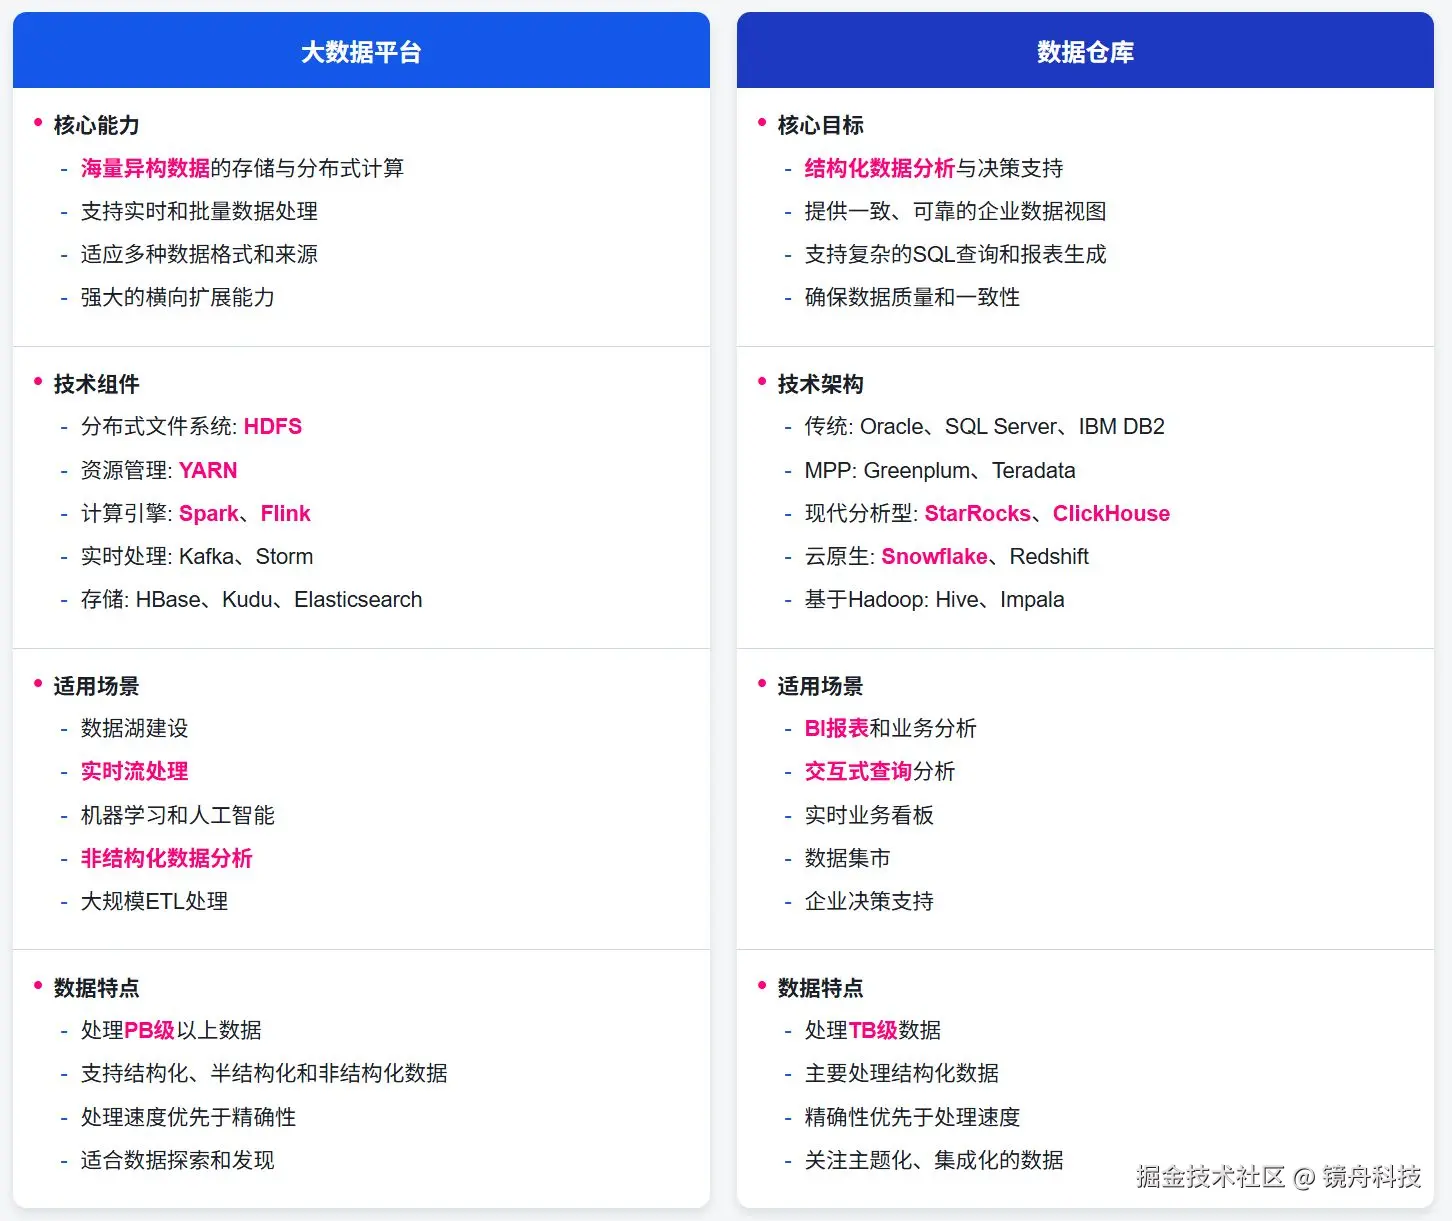Click the line BI报表和业务分析
This screenshot has height=1221, width=1452.
[890, 728]
